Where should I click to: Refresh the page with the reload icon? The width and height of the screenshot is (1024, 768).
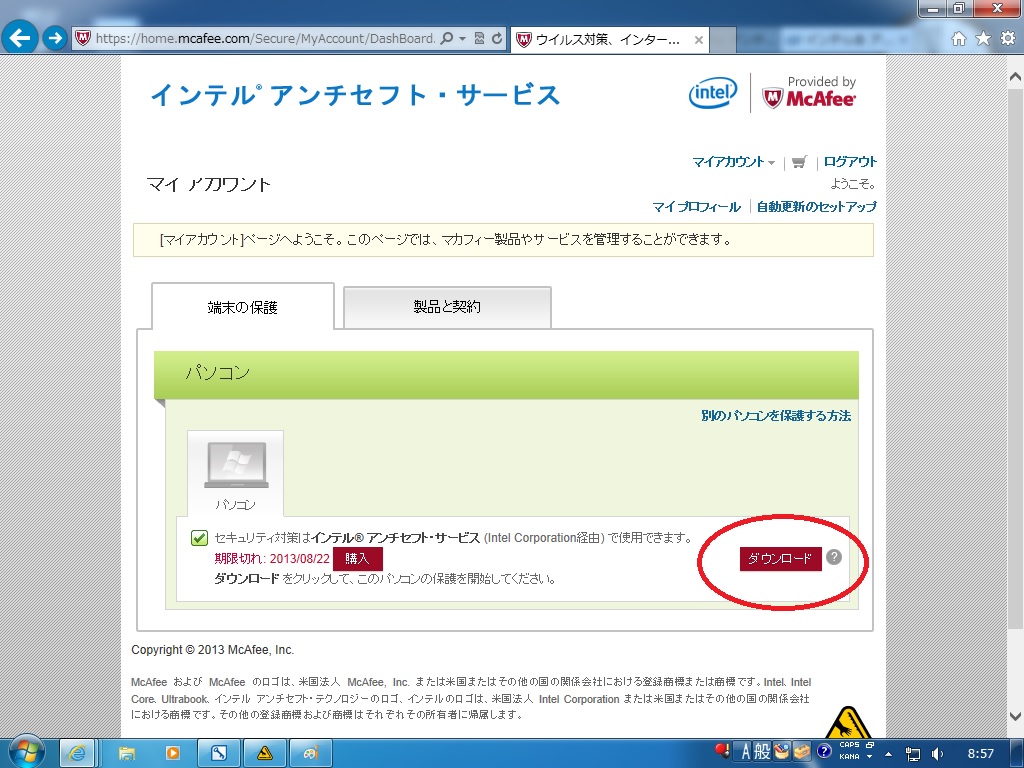pos(497,39)
